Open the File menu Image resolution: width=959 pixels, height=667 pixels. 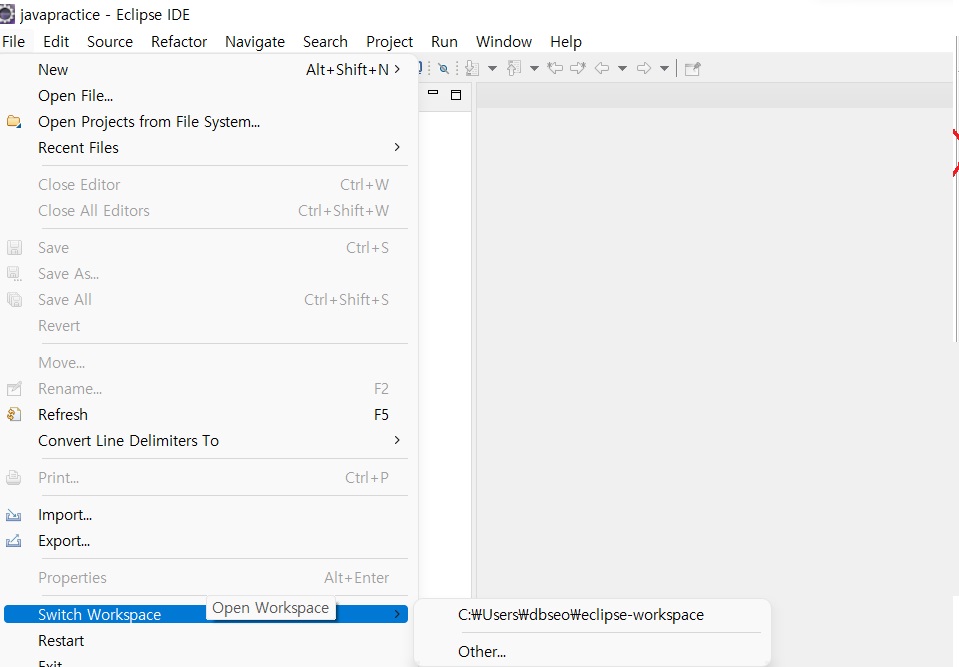pos(13,42)
